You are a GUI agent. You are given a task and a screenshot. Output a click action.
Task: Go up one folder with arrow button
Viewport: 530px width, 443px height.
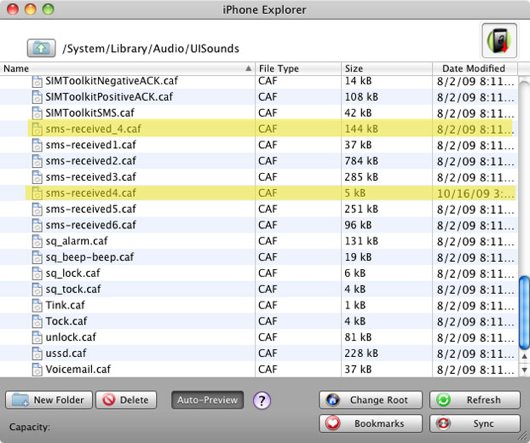(x=41, y=48)
